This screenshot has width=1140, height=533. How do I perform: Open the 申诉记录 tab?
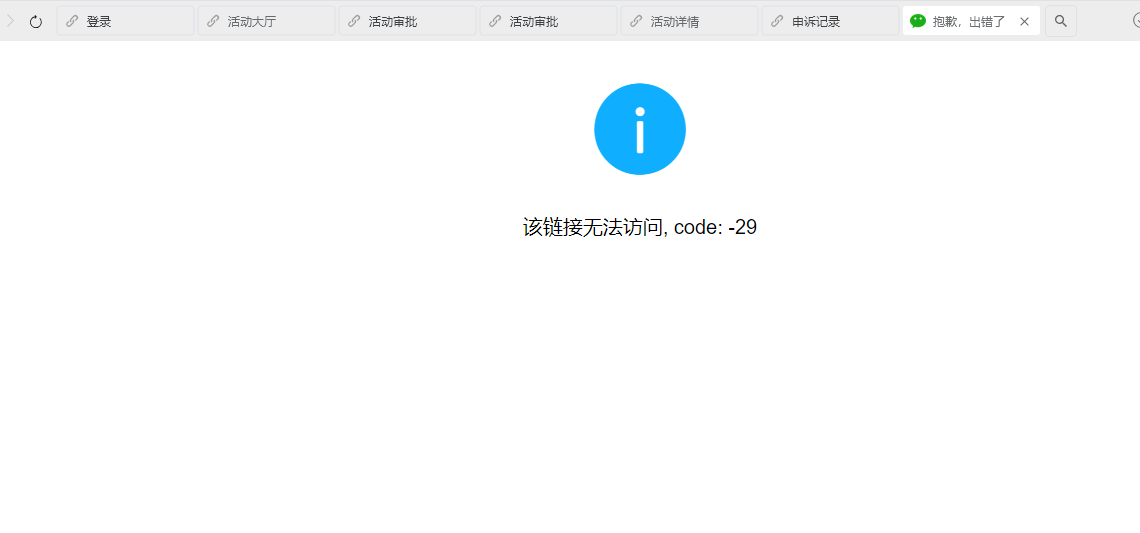pyautogui.click(x=830, y=21)
